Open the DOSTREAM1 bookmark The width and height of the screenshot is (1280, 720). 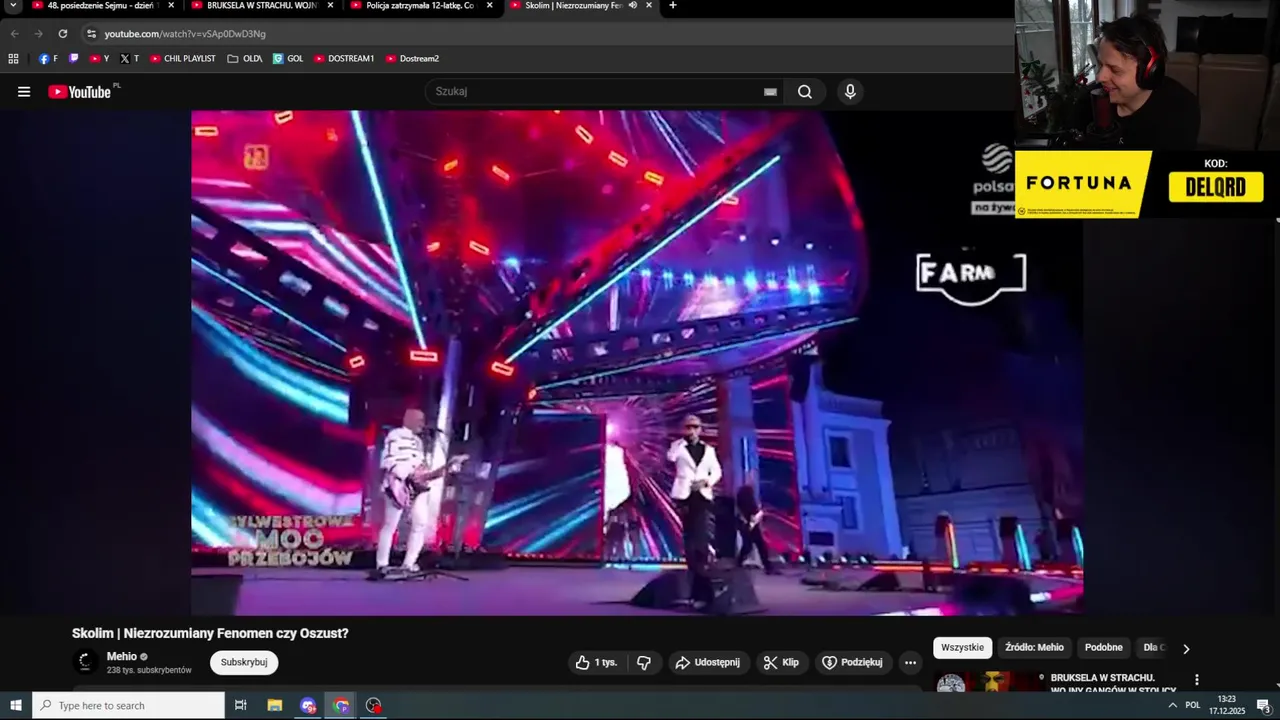coord(344,59)
